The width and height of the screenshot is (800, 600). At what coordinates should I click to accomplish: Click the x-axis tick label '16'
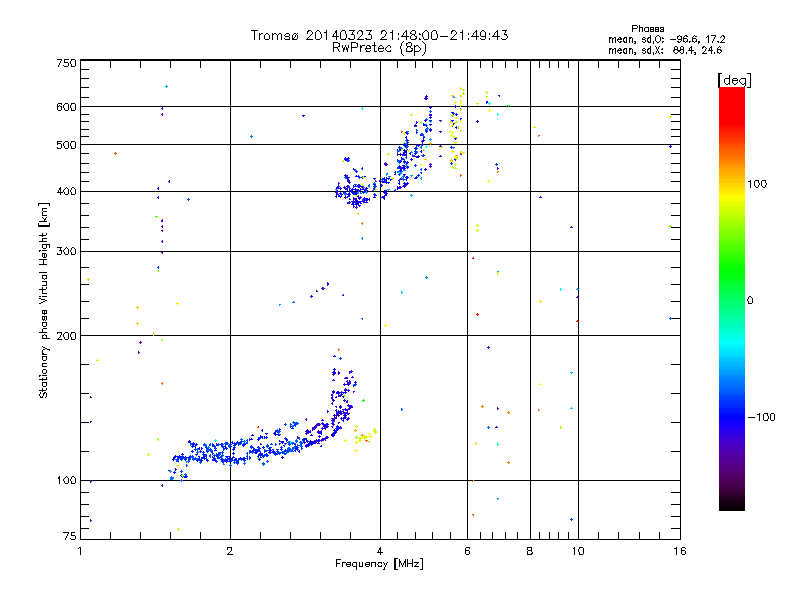(680, 551)
